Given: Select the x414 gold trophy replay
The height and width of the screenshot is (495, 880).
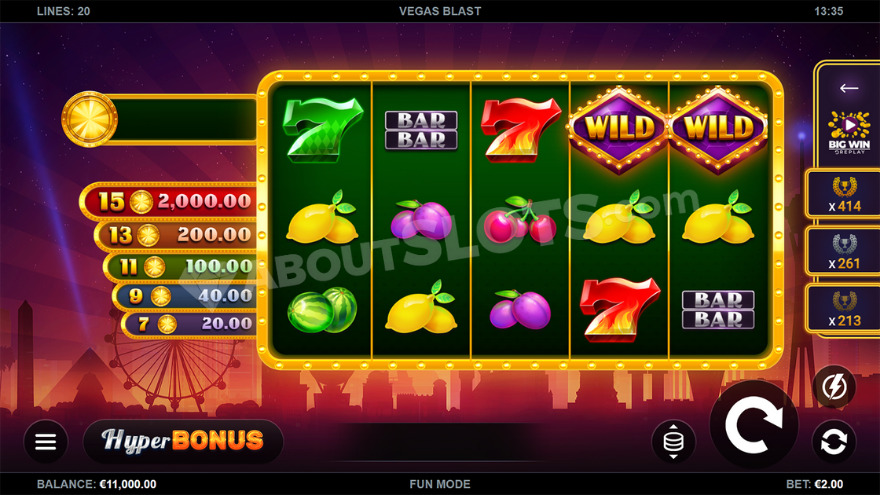Looking at the screenshot, I should click(x=845, y=194).
